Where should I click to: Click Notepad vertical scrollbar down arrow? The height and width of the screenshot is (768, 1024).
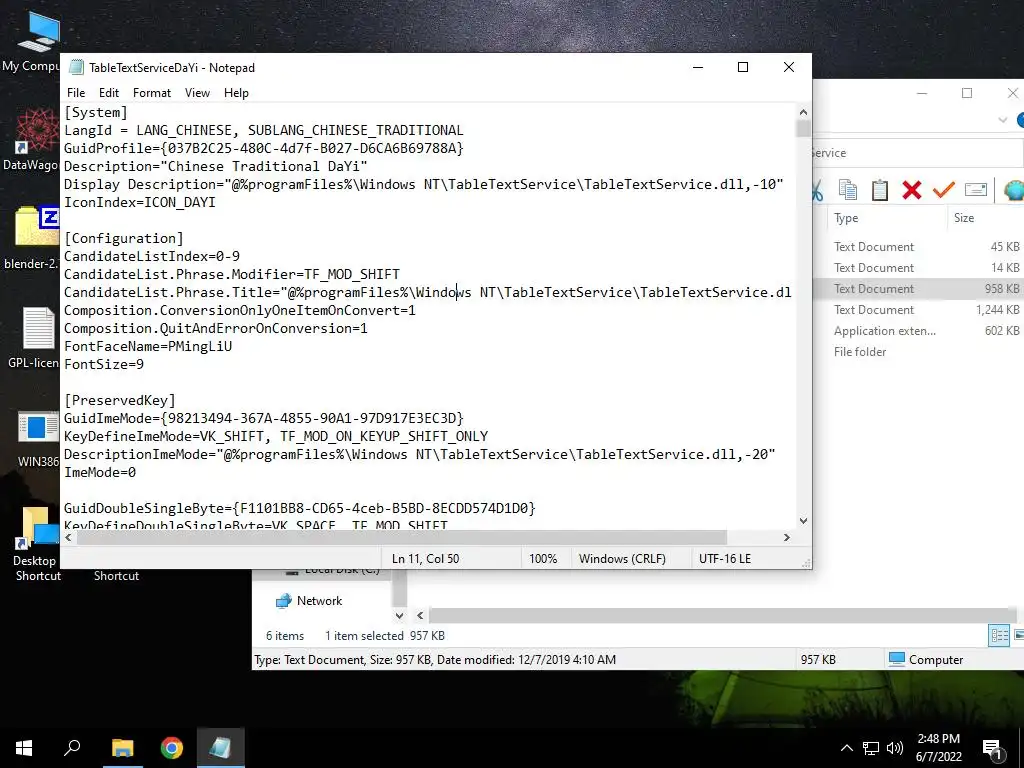pyautogui.click(x=803, y=520)
